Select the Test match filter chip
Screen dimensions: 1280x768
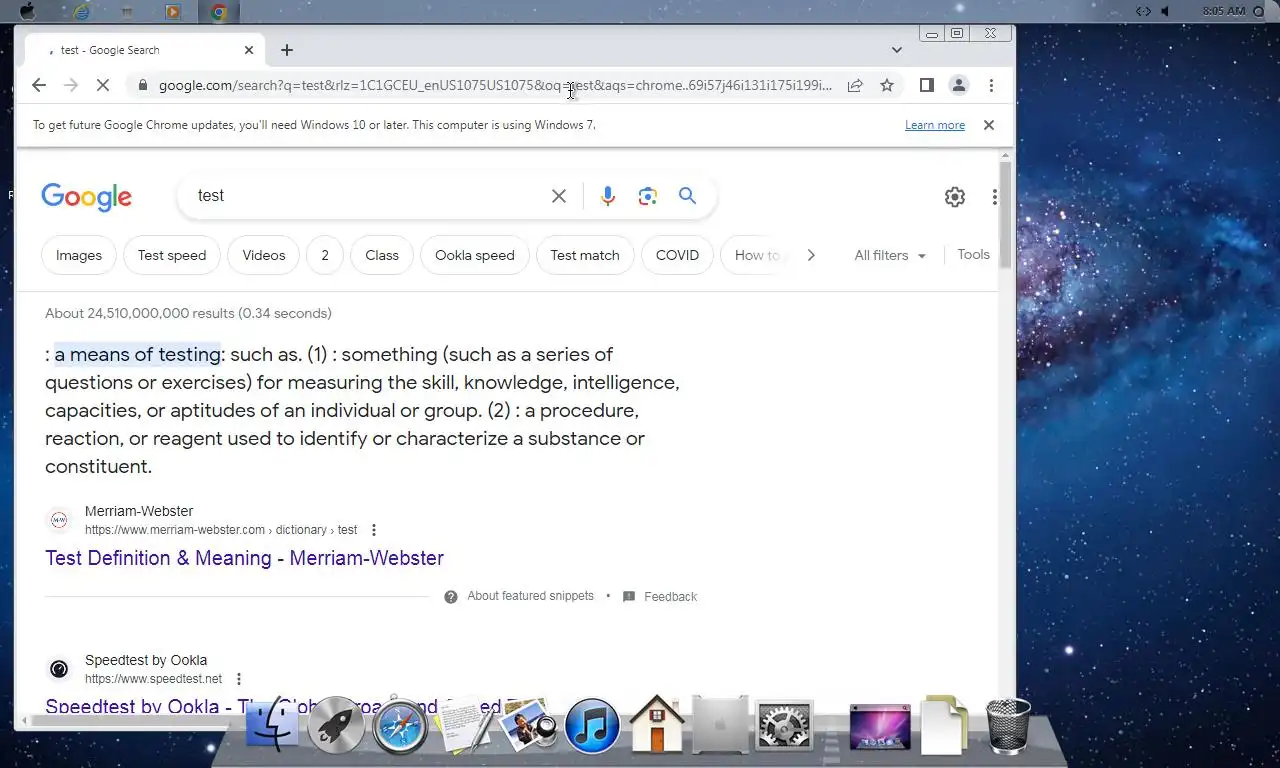tap(585, 255)
